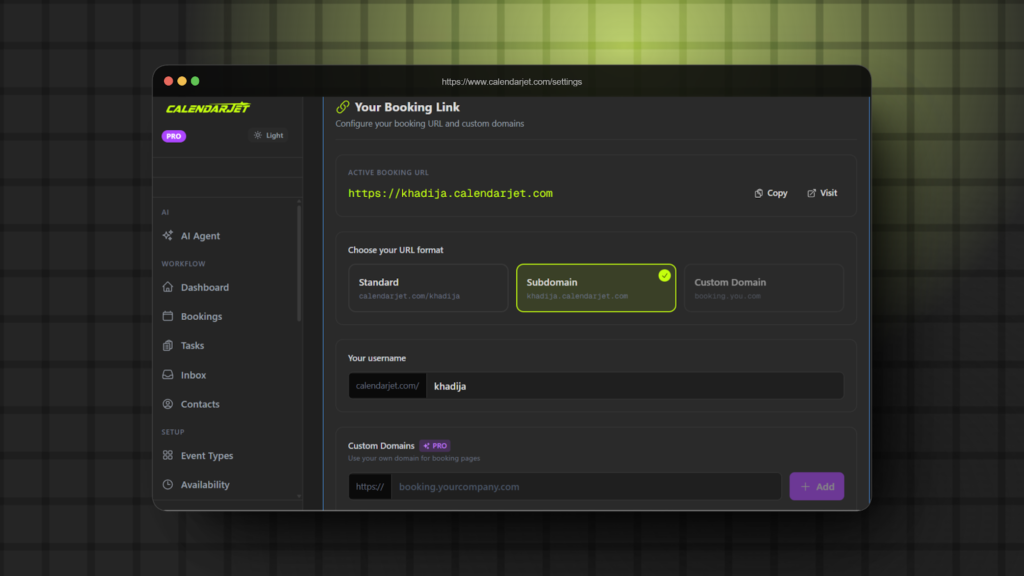Click the Event Types grid icon
Image resolution: width=1024 pixels, height=576 pixels.
168,456
